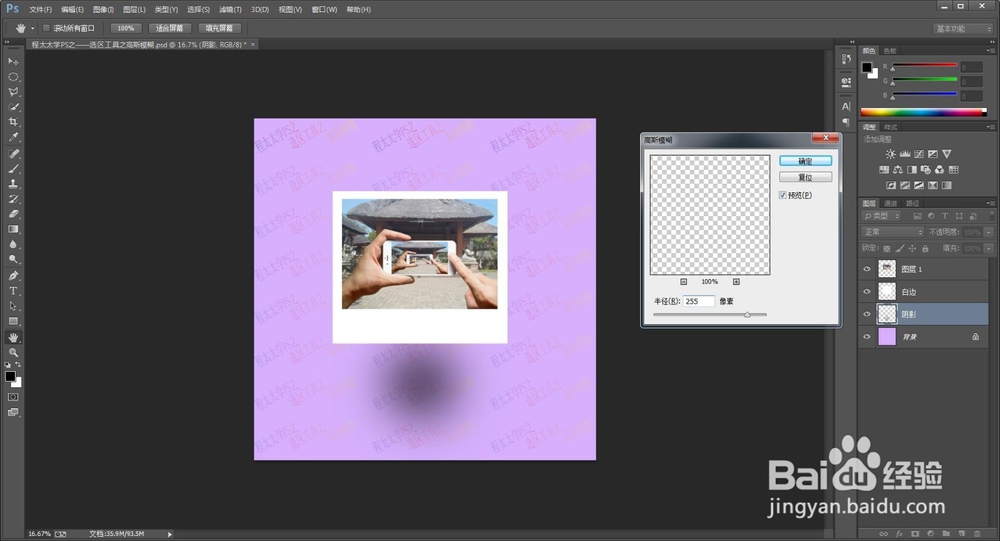
Task: Hide 背景 layer visibility eye
Action: (x=867, y=337)
